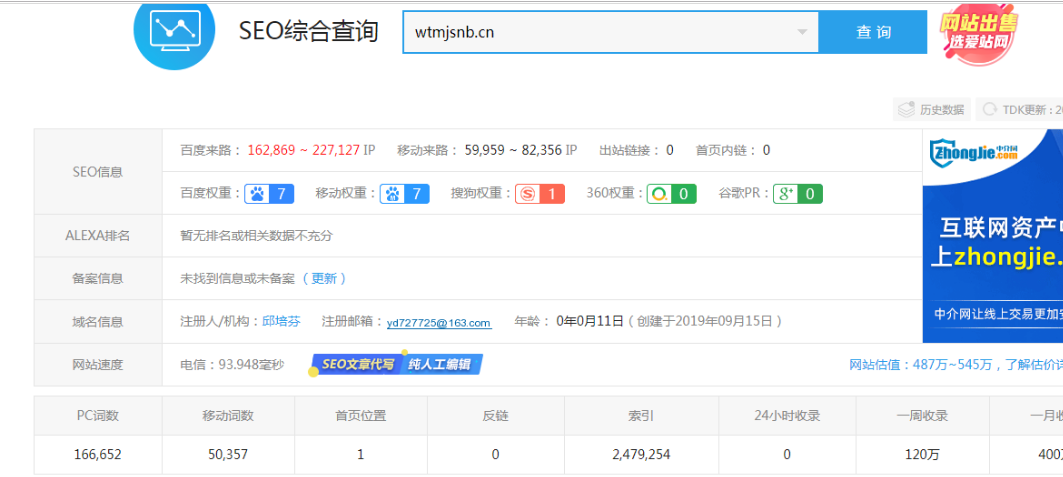Viewport: 1063px width, 477px height.
Task: Click the SEO monitor logo icon
Action: point(174,30)
